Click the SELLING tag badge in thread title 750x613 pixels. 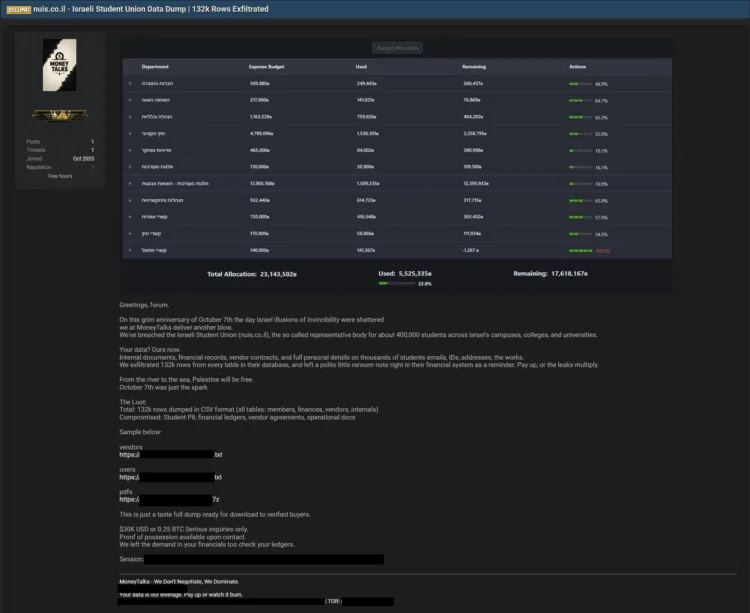(19, 10)
